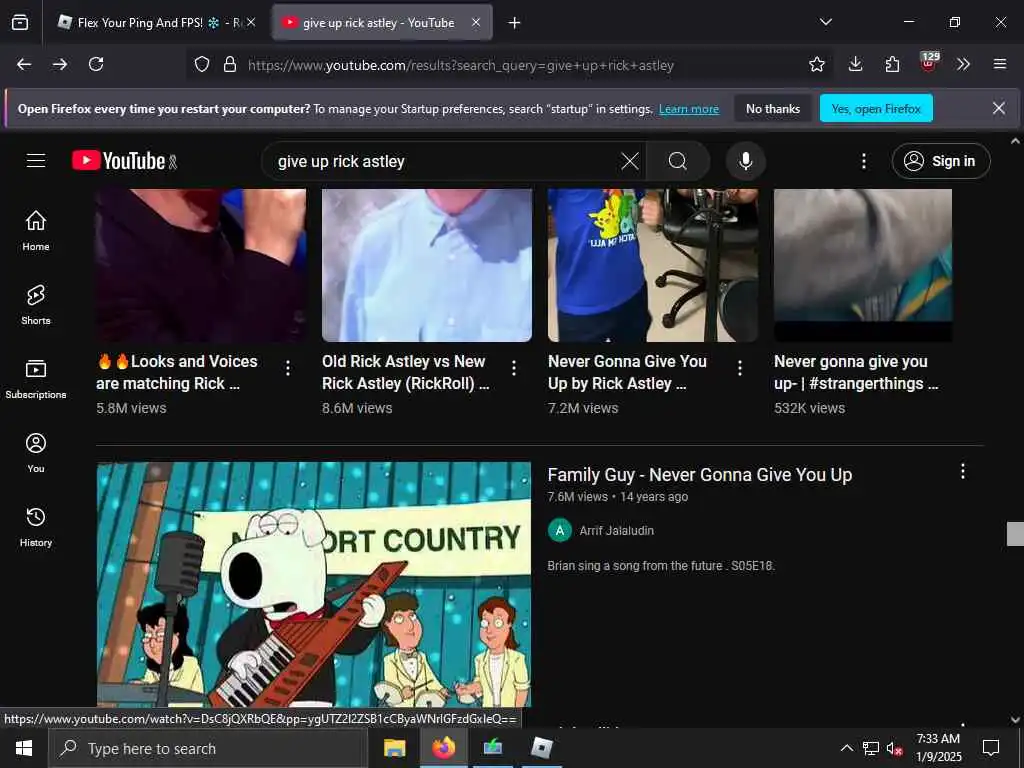1024x768 pixels.
Task: Bookmark this page with star
Action: click(816, 64)
